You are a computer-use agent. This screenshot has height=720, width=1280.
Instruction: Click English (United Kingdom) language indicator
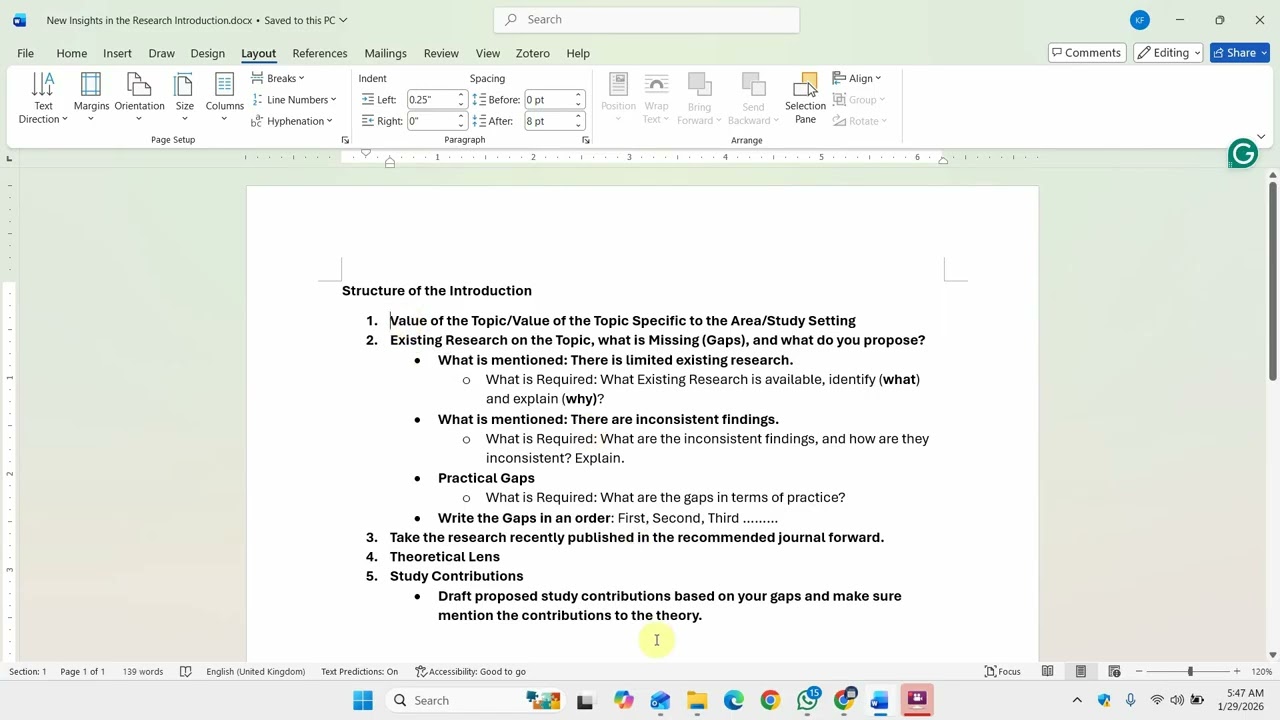(x=255, y=671)
